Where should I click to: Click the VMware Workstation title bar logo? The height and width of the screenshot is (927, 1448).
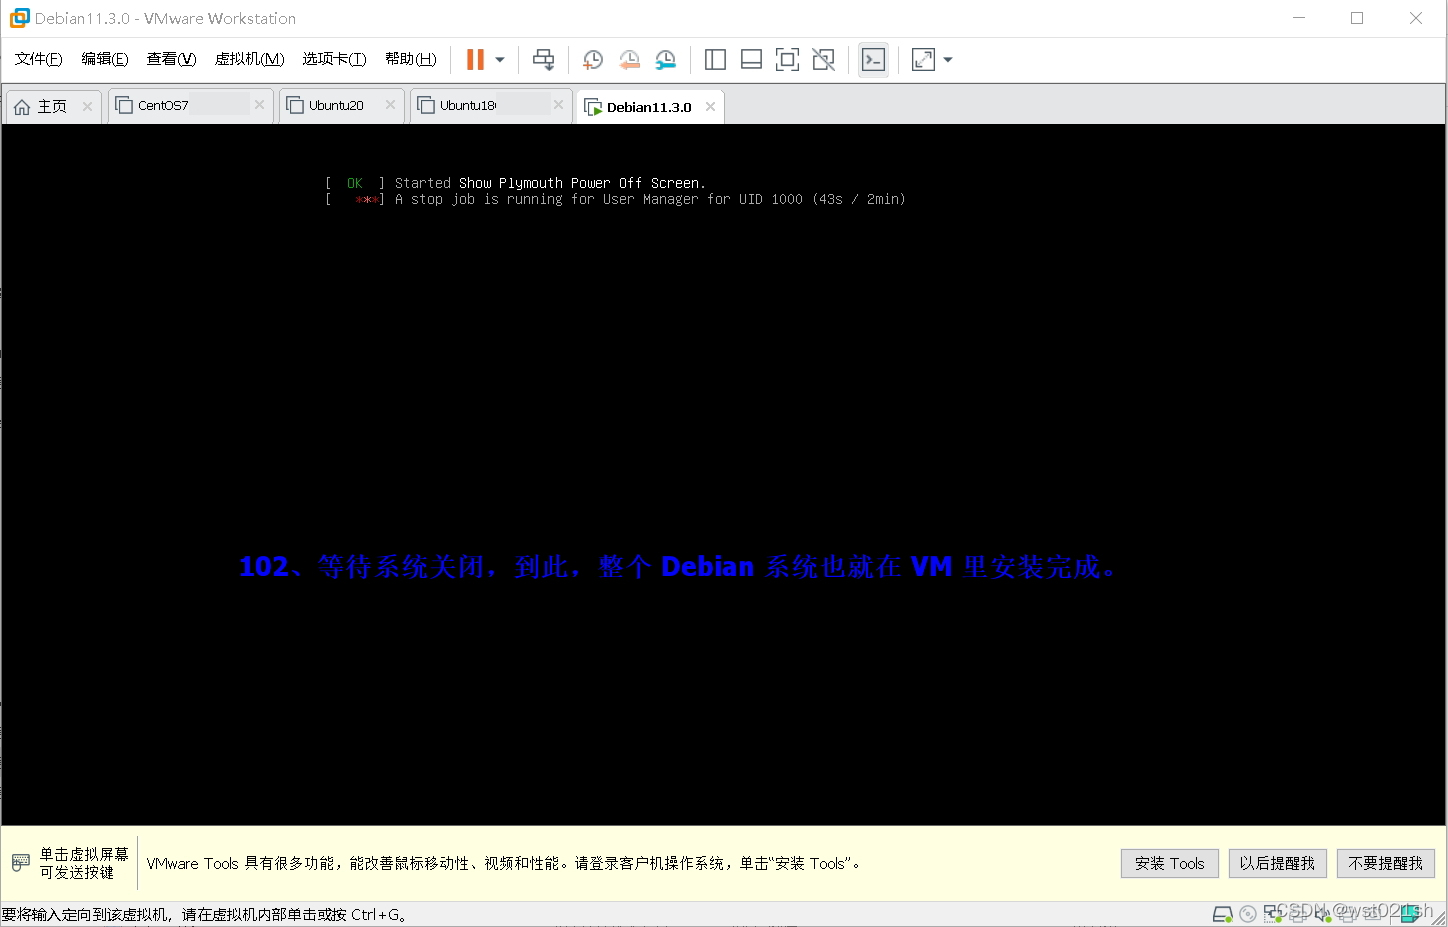(x=19, y=18)
